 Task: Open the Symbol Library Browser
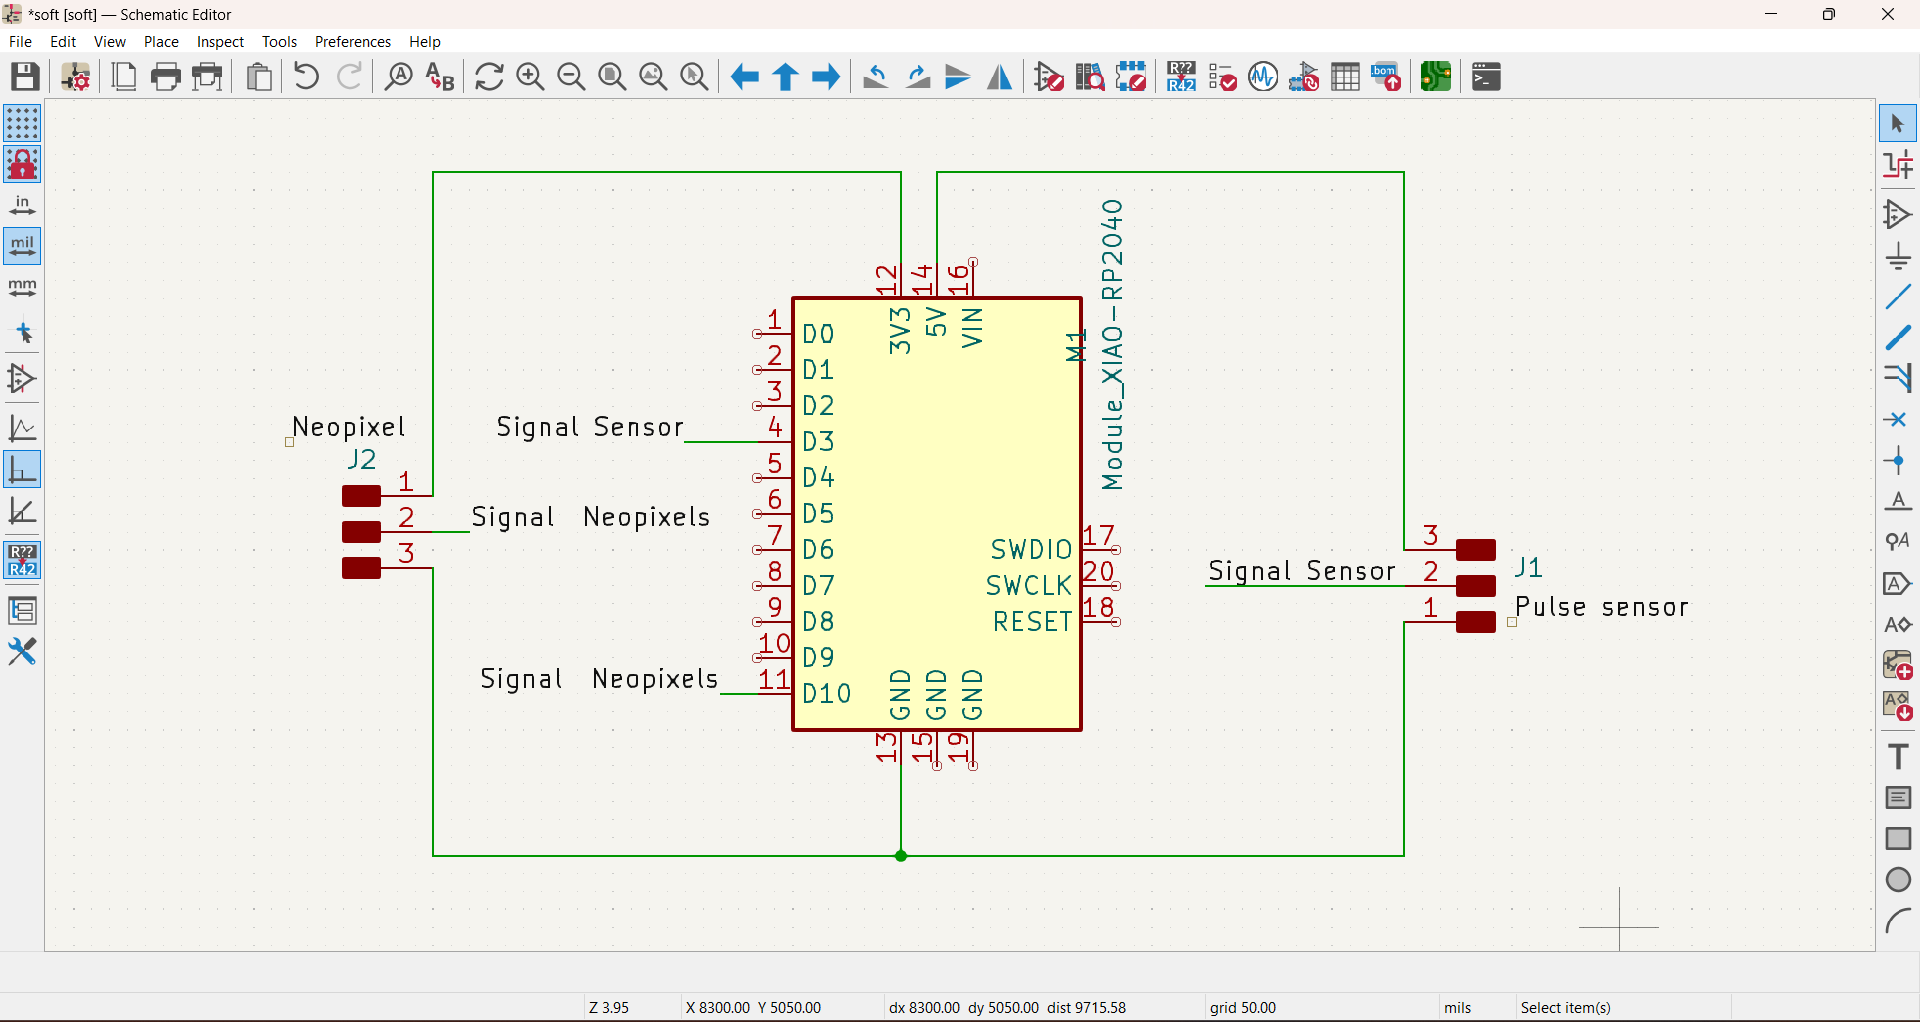pos(1090,77)
